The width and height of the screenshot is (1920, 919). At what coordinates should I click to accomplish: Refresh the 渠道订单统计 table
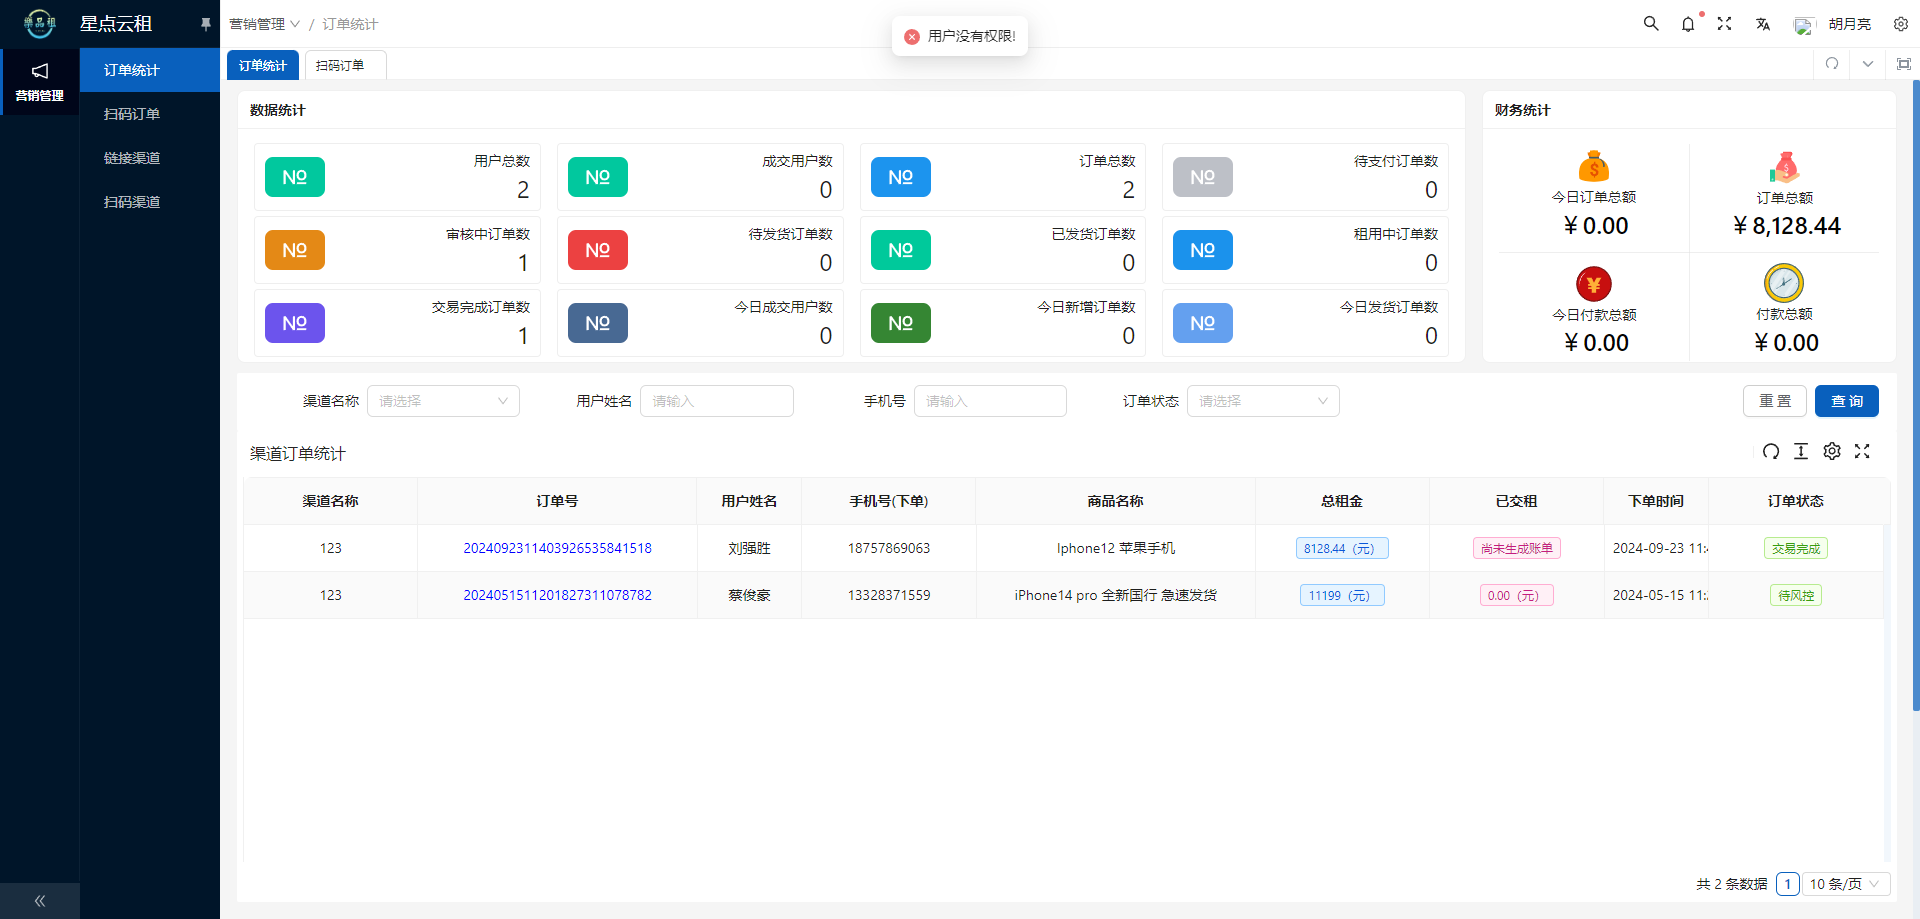[x=1771, y=451]
